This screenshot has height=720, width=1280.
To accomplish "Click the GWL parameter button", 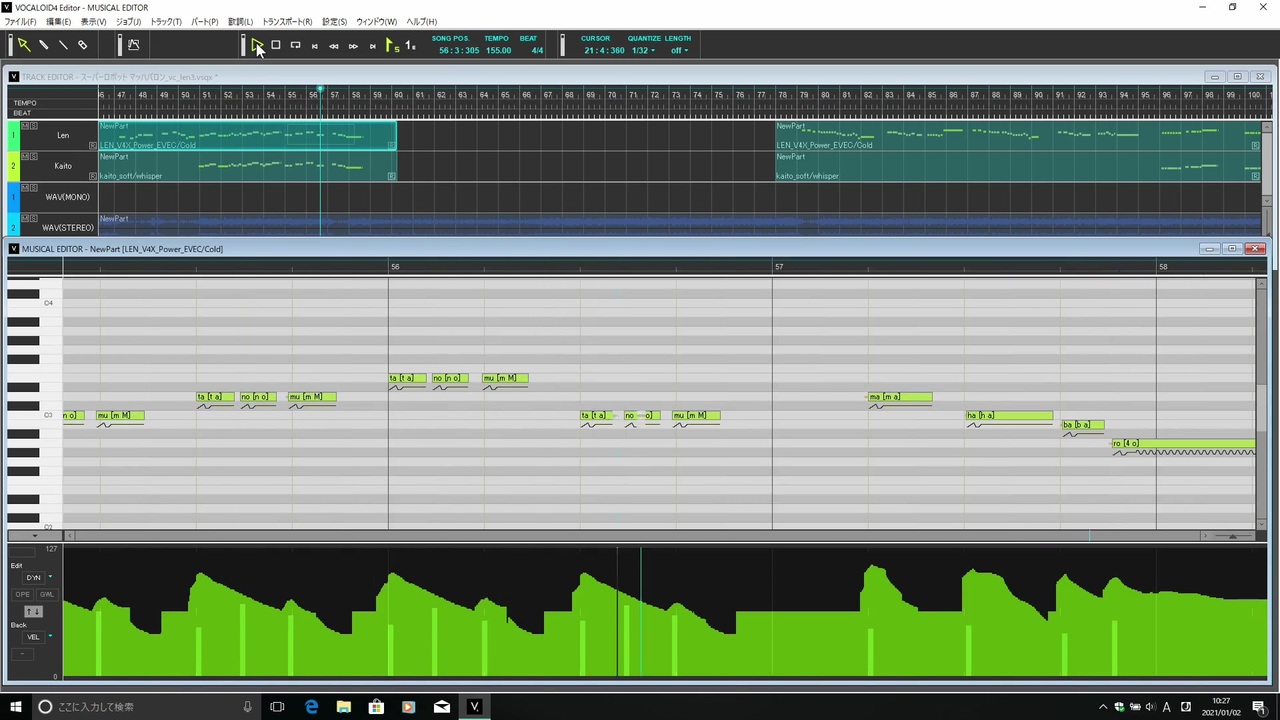I will [46, 594].
